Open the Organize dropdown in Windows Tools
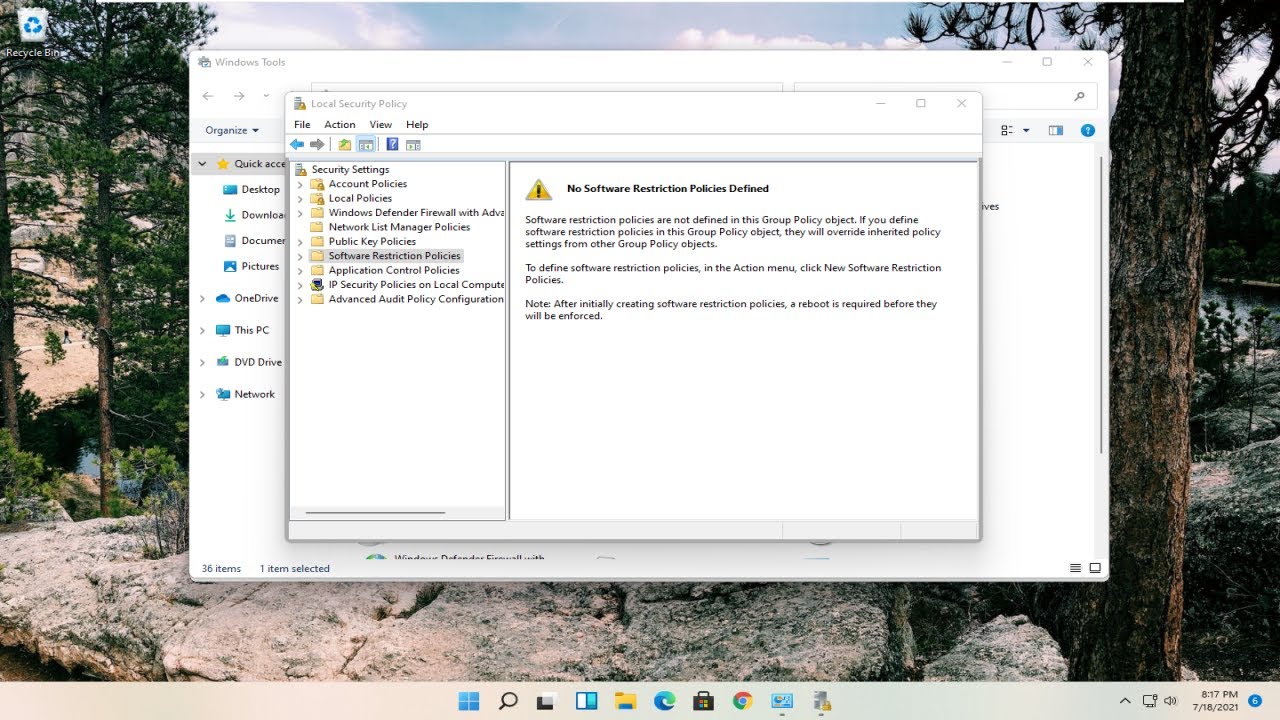 coord(232,130)
